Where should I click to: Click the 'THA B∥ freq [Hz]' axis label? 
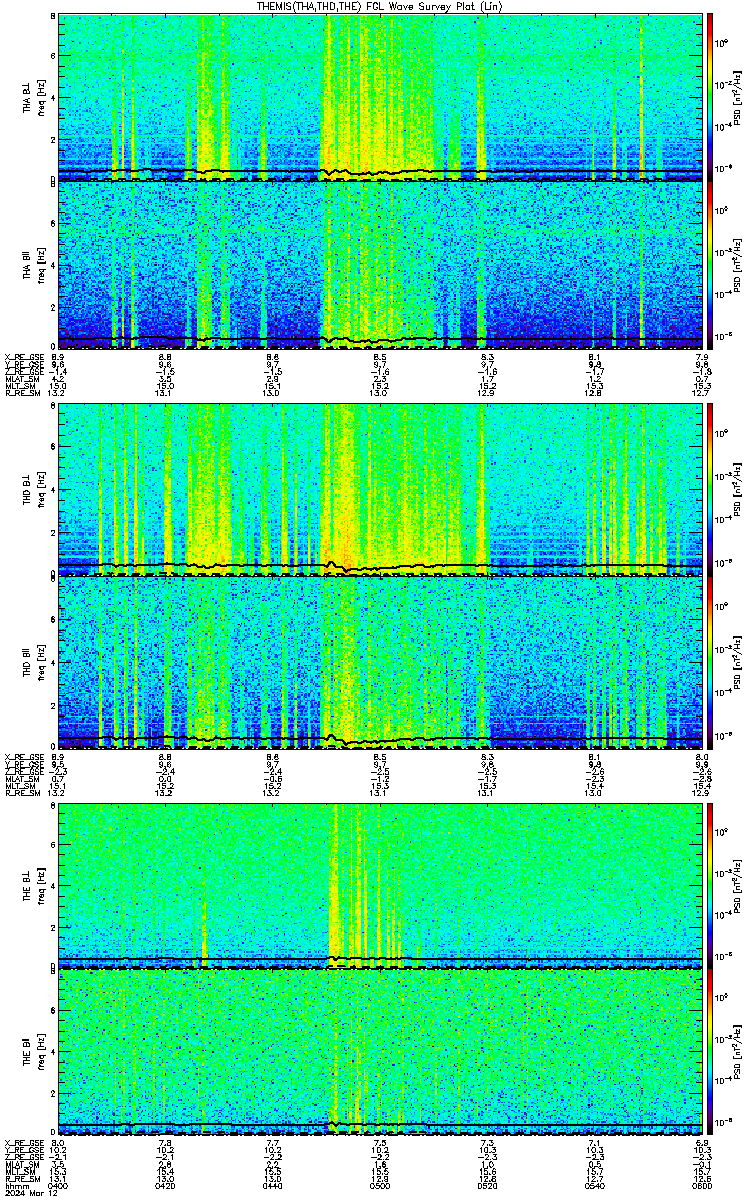point(32,265)
